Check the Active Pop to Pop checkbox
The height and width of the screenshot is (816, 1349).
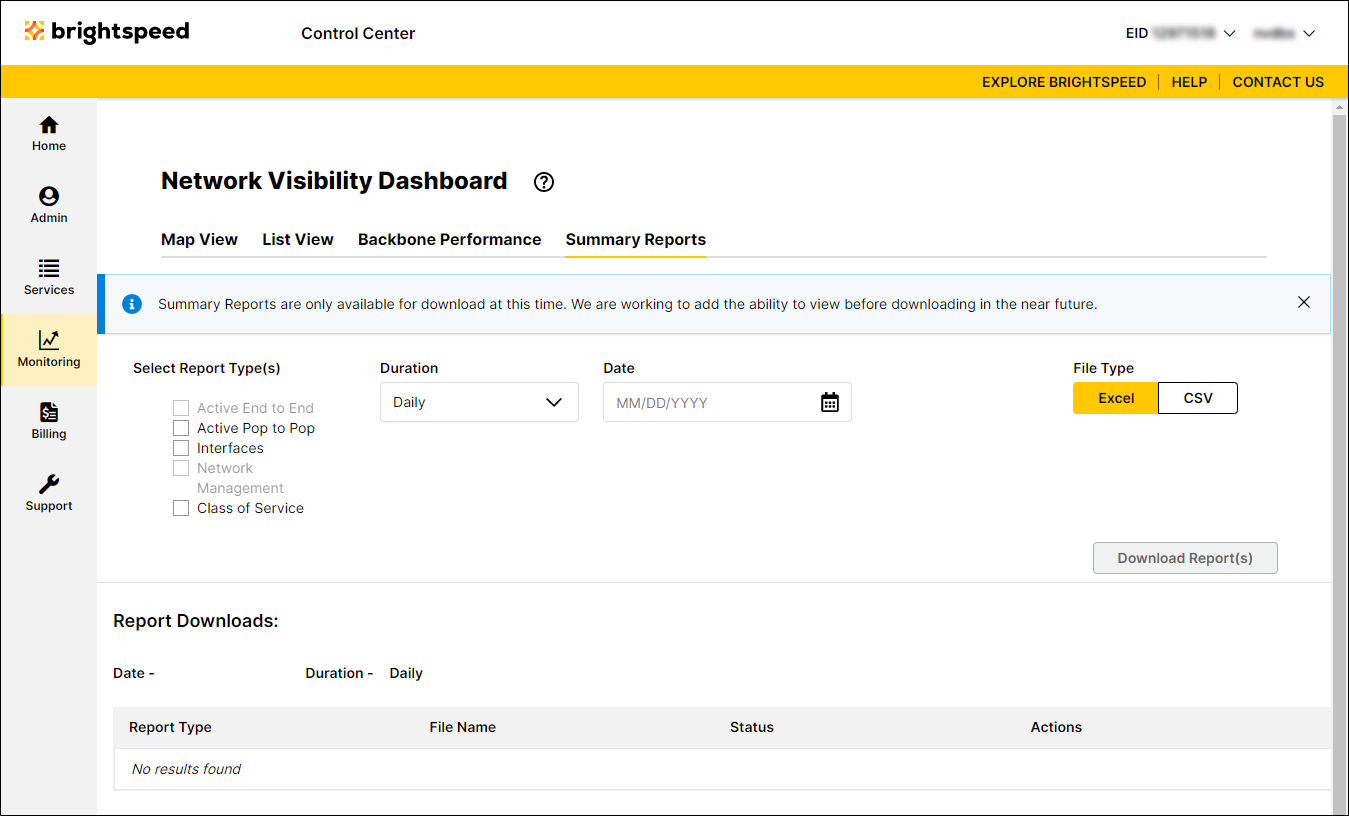click(181, 428)
